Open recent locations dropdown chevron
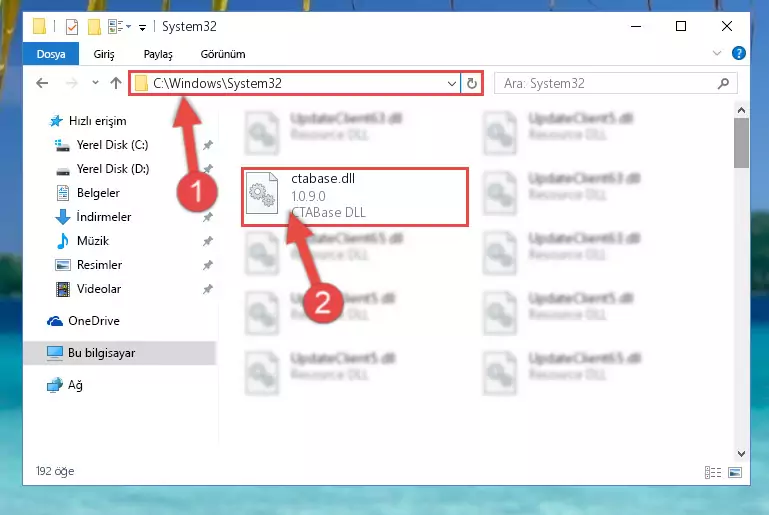 (x=95, y=83)
